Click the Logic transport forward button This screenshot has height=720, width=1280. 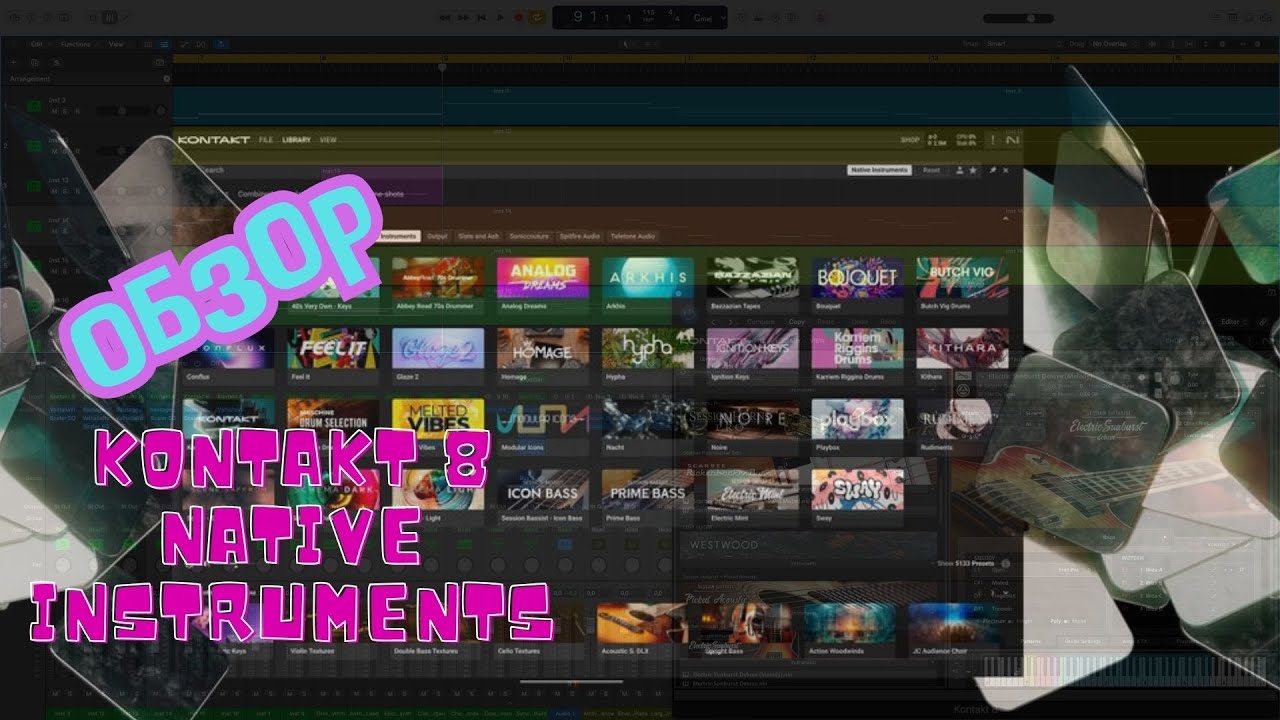[464, 17]
